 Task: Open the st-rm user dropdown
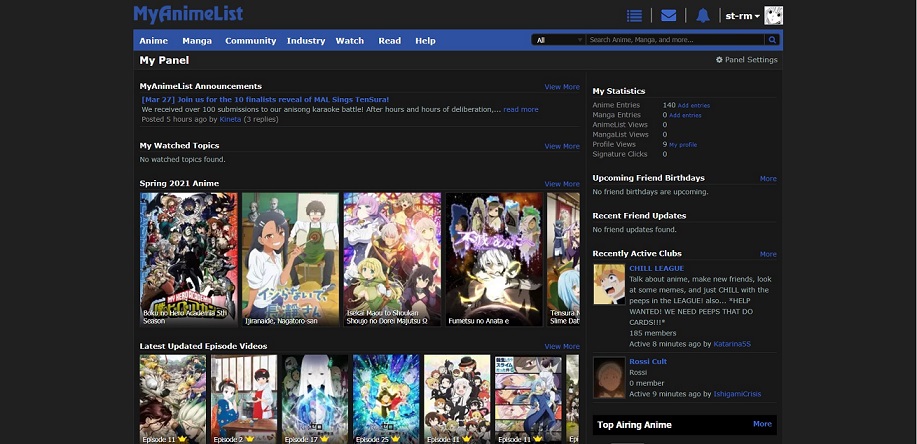coord(742,16)
